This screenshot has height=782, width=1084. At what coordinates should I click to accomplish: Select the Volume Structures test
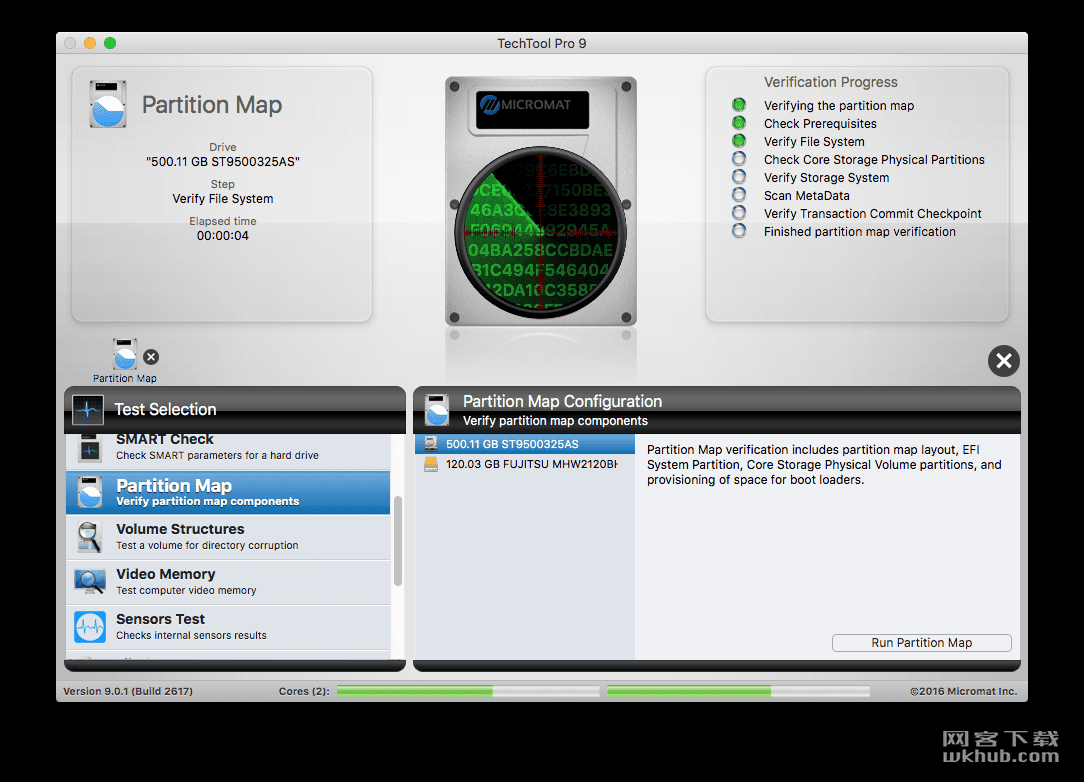pyautogui.click(x=228, y=537)
